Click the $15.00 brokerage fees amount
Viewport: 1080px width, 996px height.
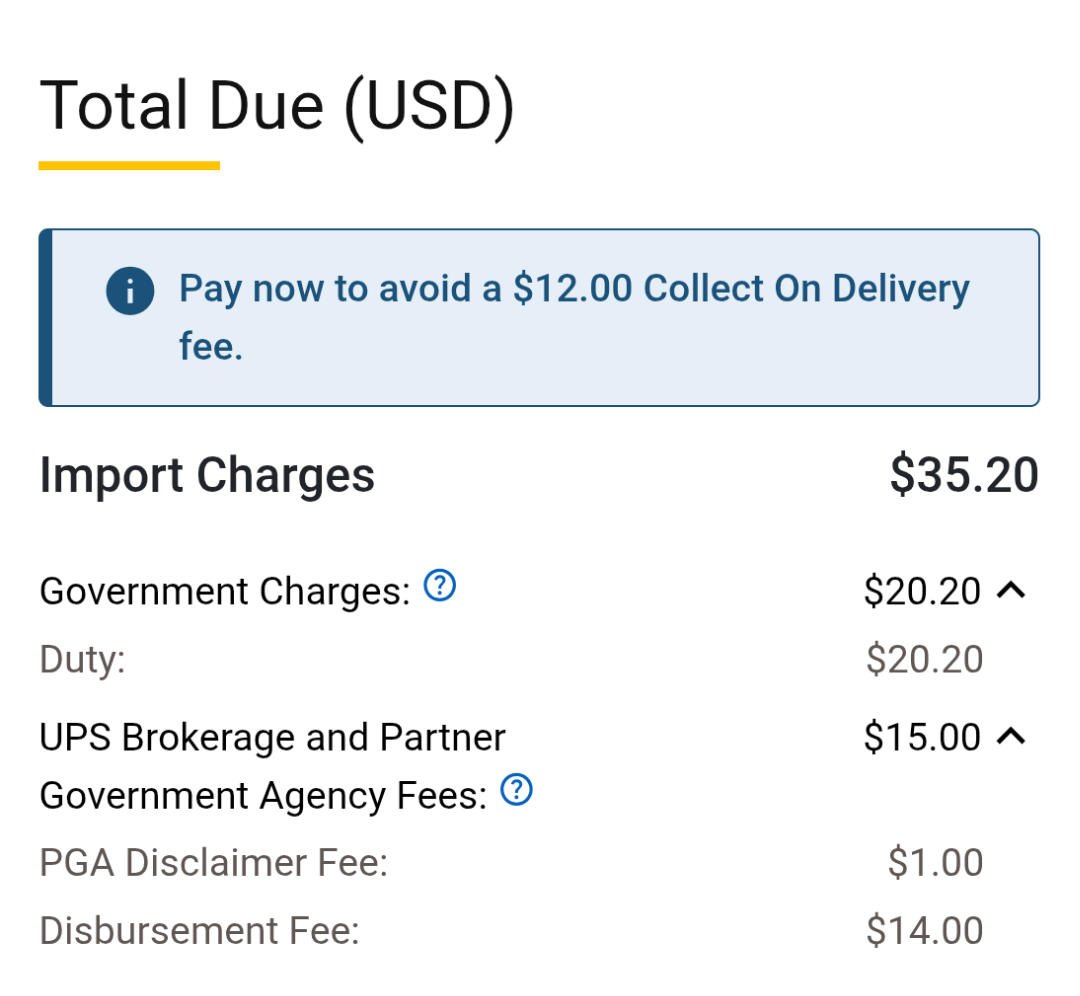point(922,738)
